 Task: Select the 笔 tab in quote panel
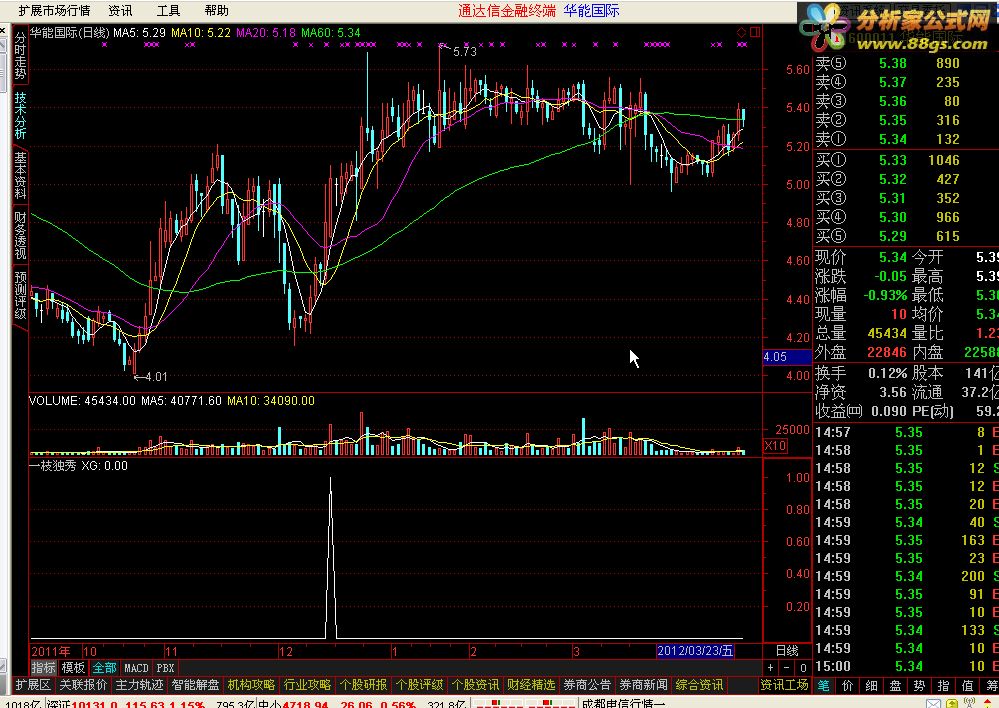pos(824,686)
